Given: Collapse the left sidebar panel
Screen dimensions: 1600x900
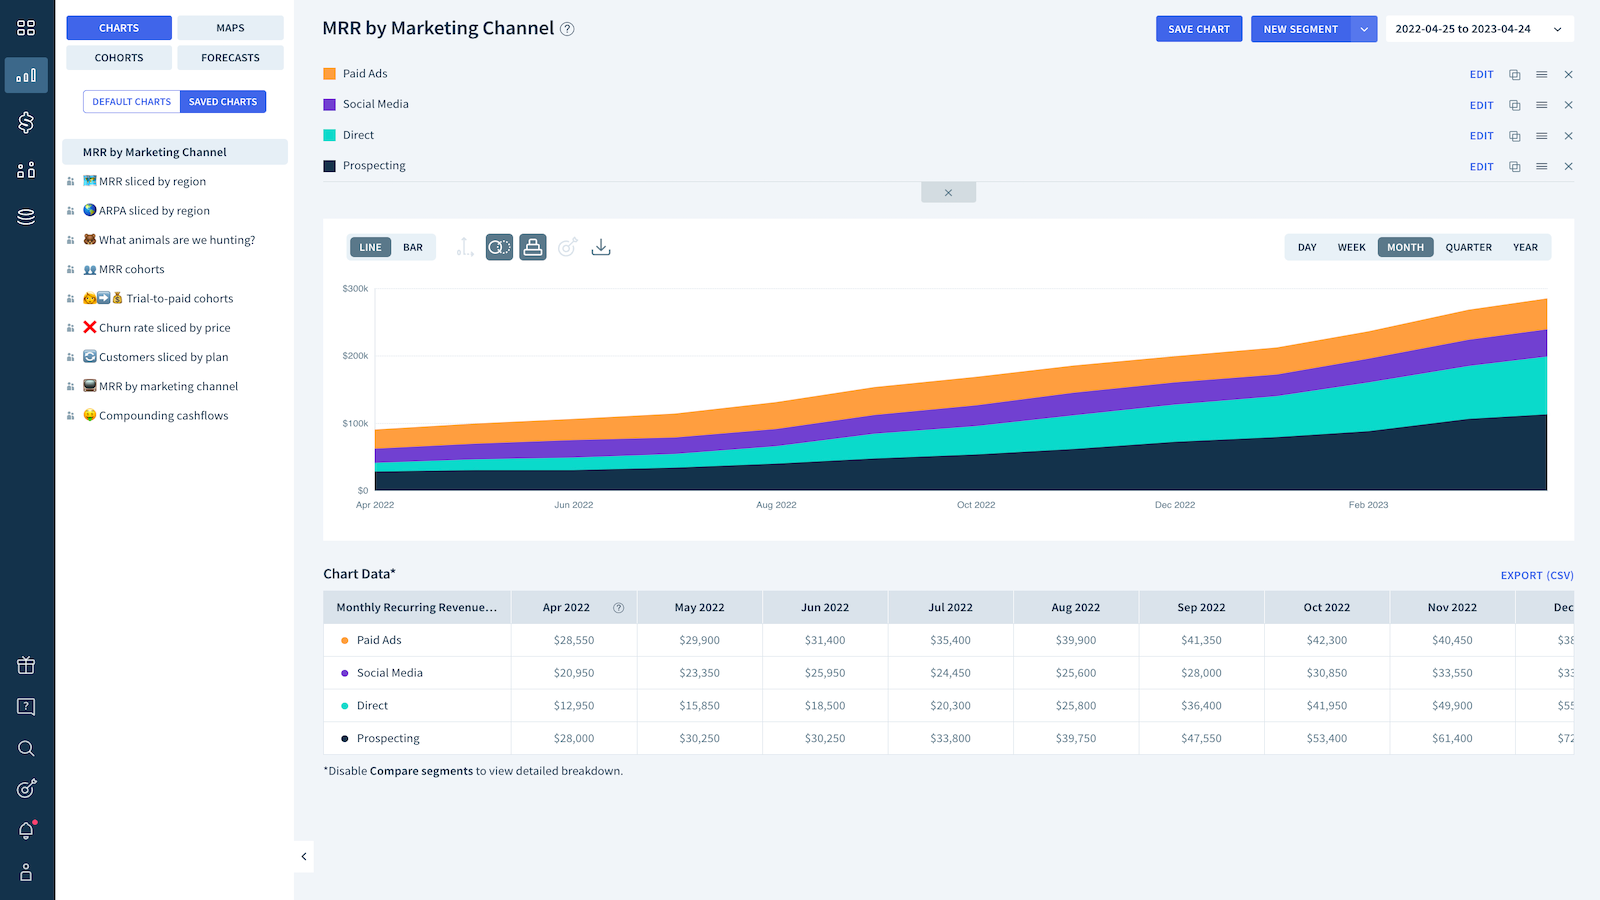Looking at the screenshot, I should click(304, 856).
